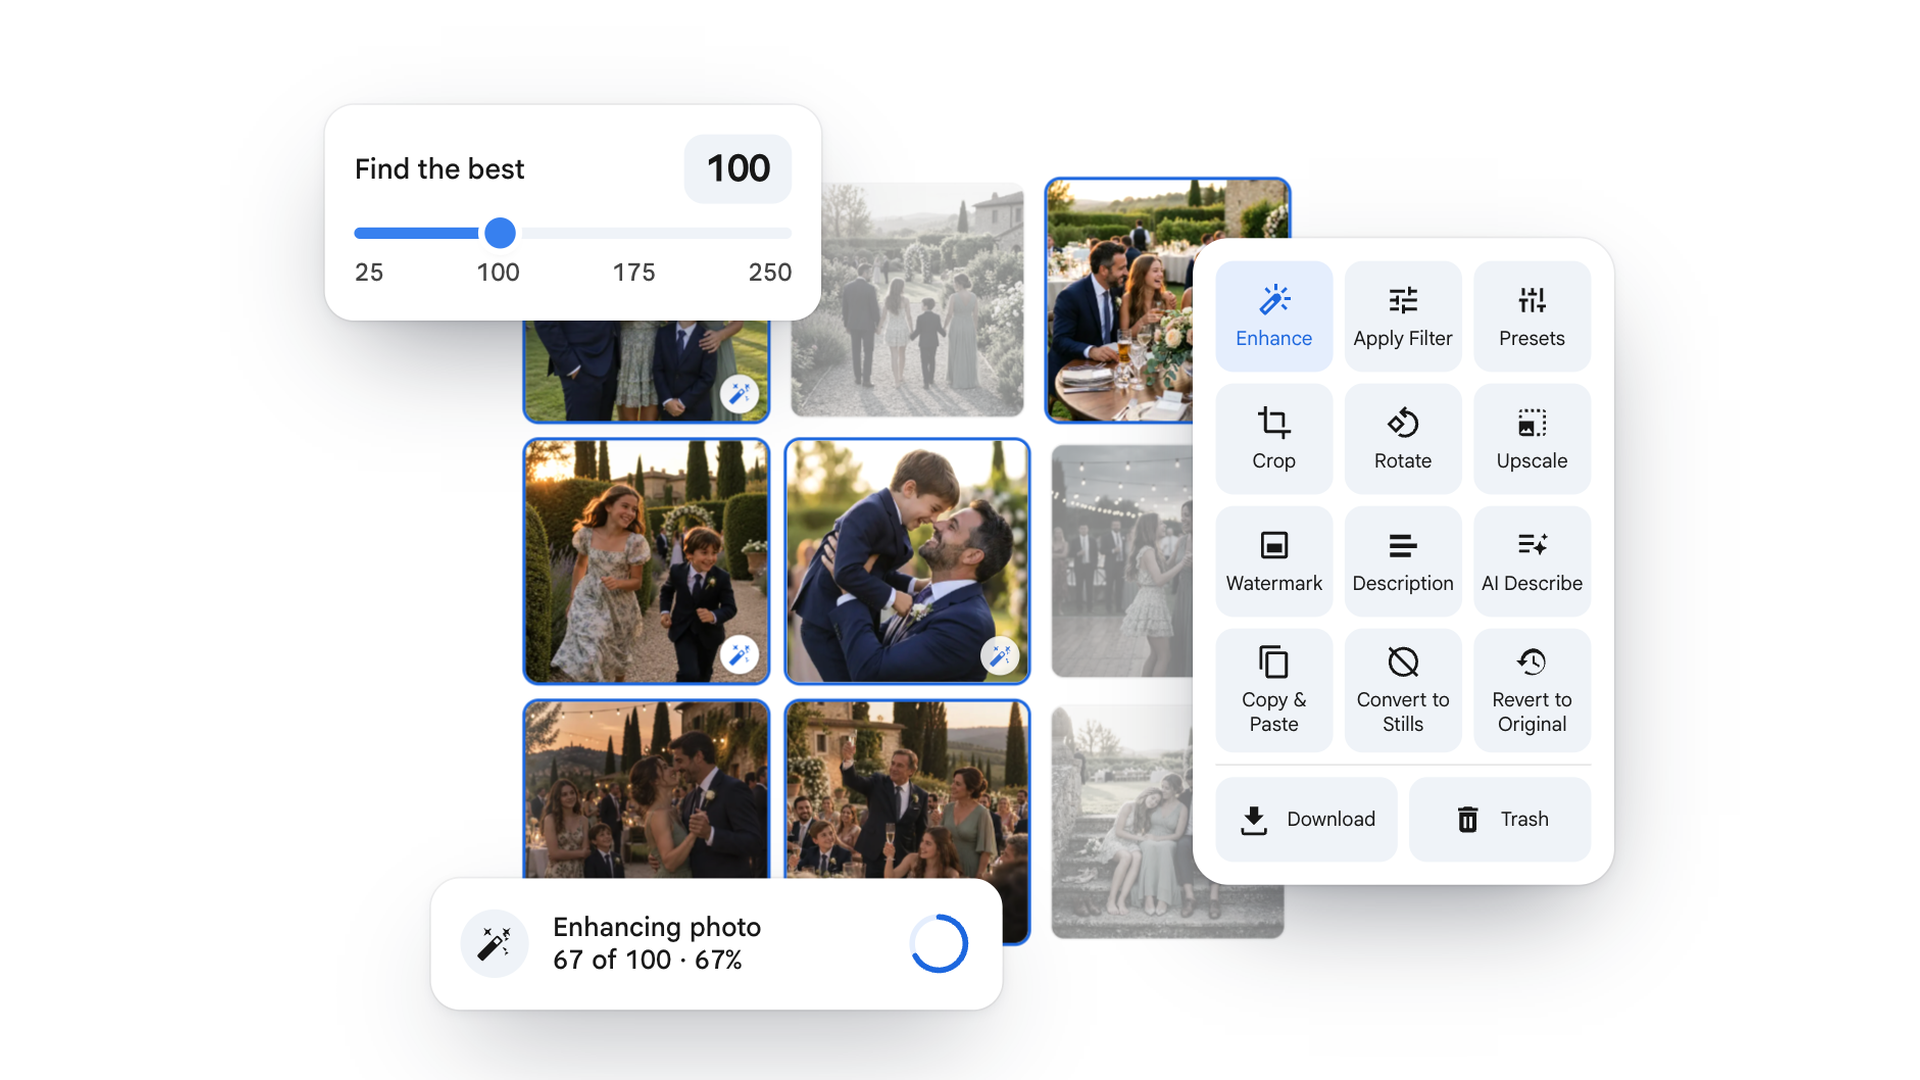The height and width of the screenshot is (1080, 1920).
Task: Select the couple dancing at dusk photo
Action: click(x=646, y=789)
